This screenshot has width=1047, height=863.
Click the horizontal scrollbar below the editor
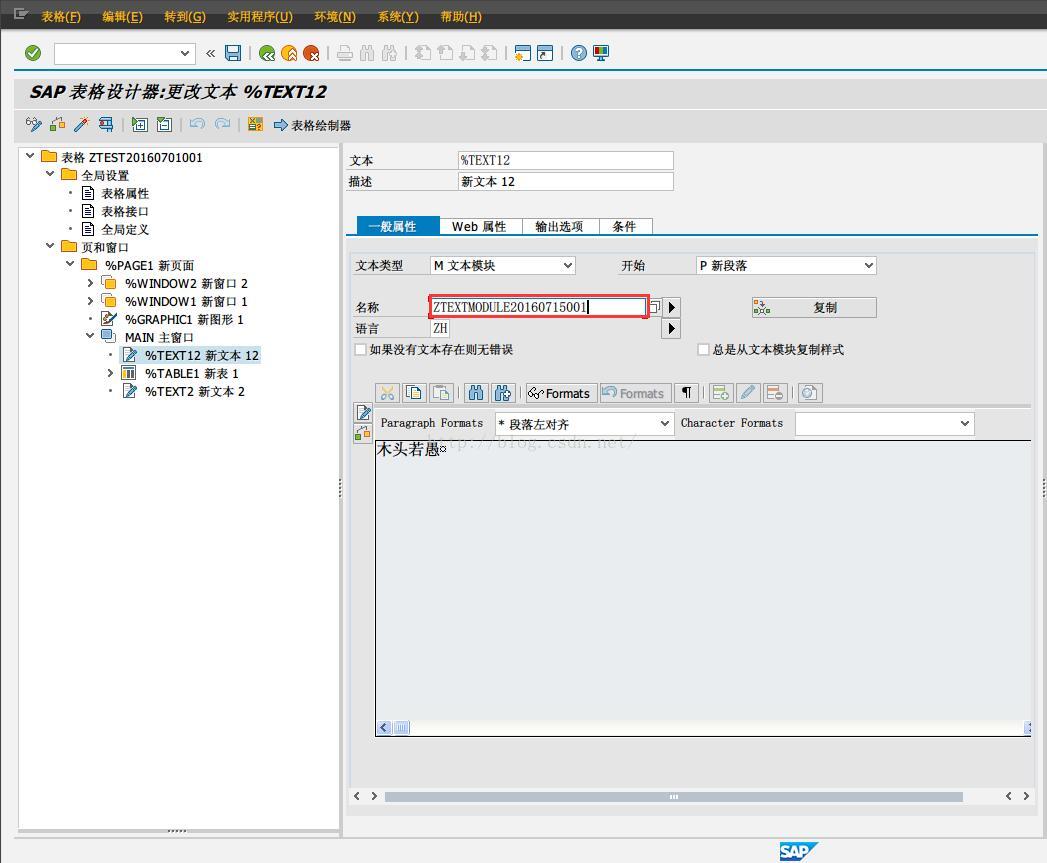click(673, 796)
